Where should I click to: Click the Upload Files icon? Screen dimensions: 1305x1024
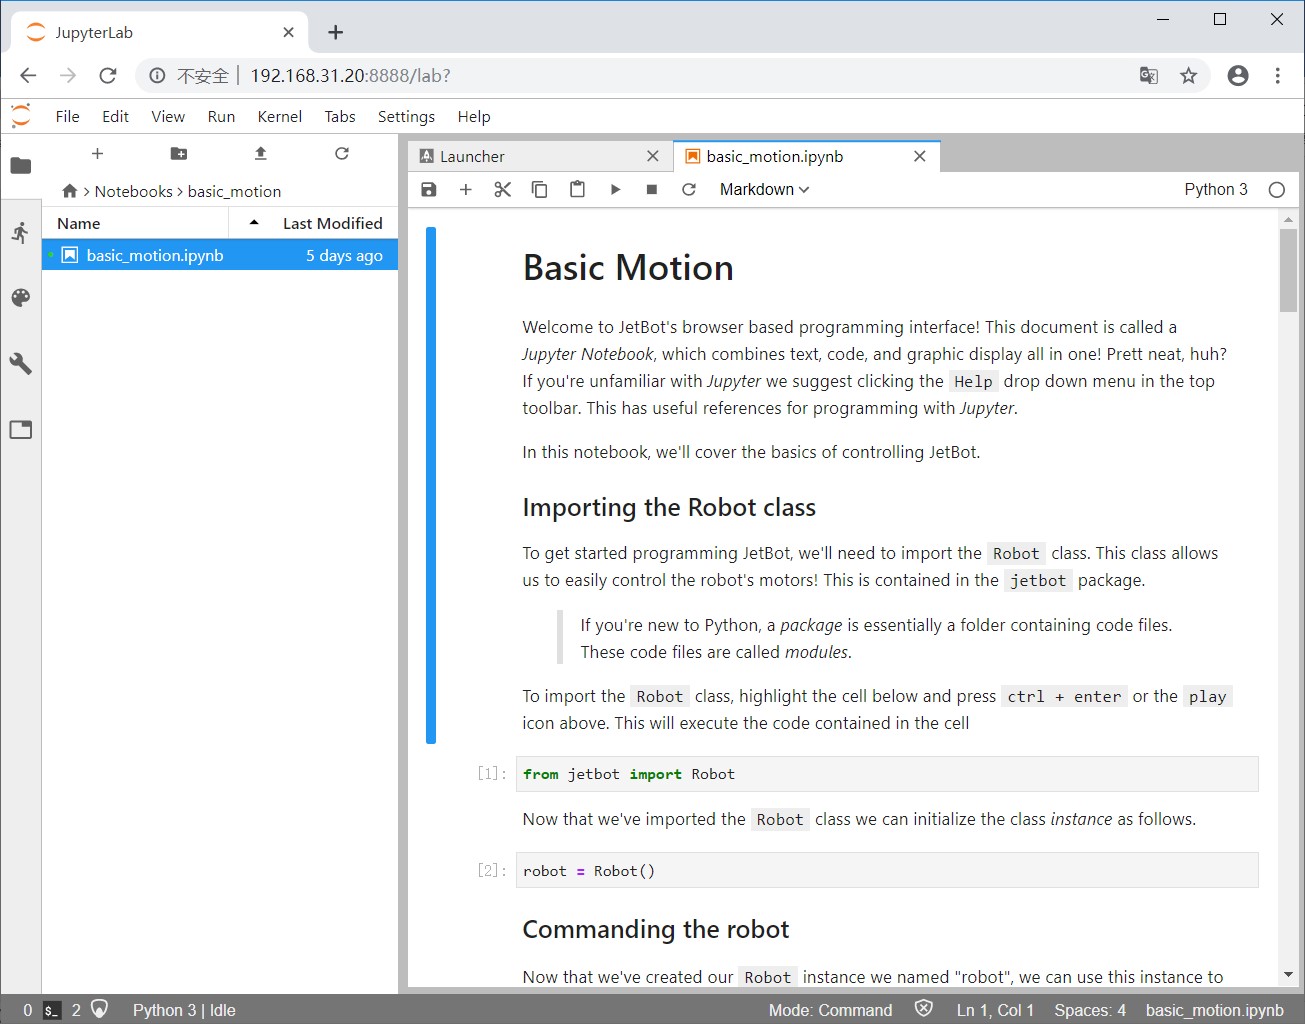[261, 154]
